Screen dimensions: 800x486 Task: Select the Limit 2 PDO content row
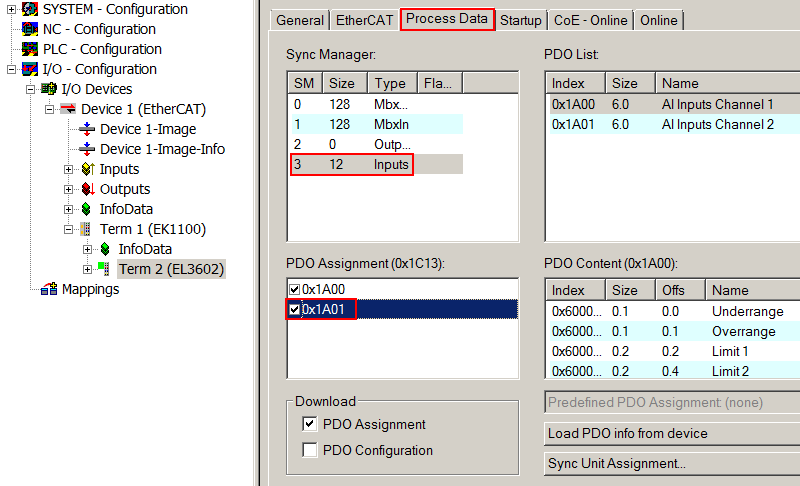673,371
